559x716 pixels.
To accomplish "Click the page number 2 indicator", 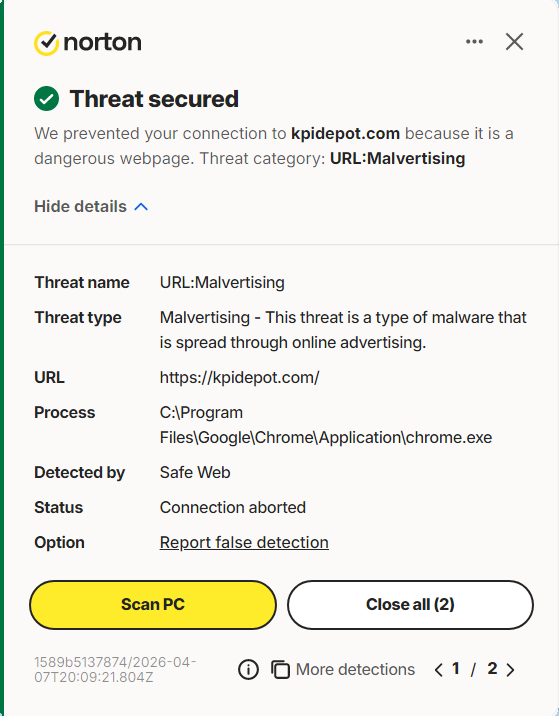I will [492, 669].
